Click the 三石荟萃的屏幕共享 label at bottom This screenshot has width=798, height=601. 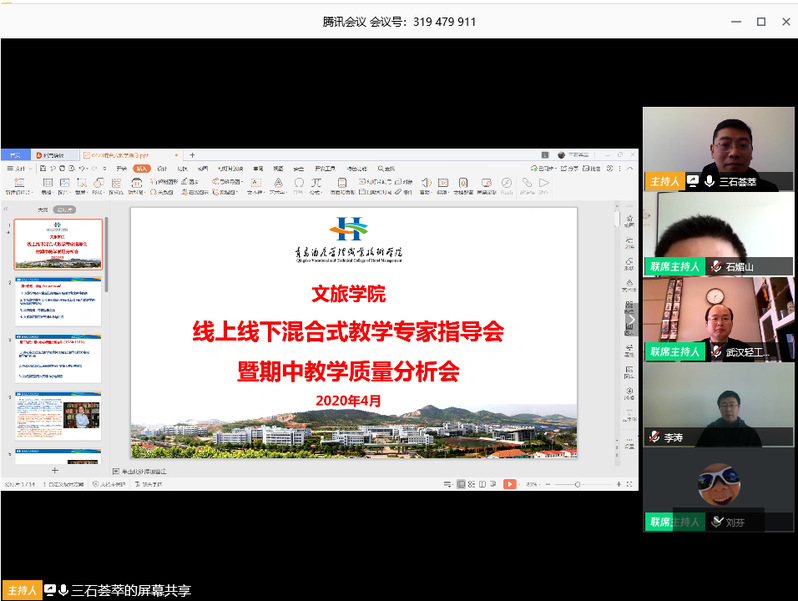130,591
